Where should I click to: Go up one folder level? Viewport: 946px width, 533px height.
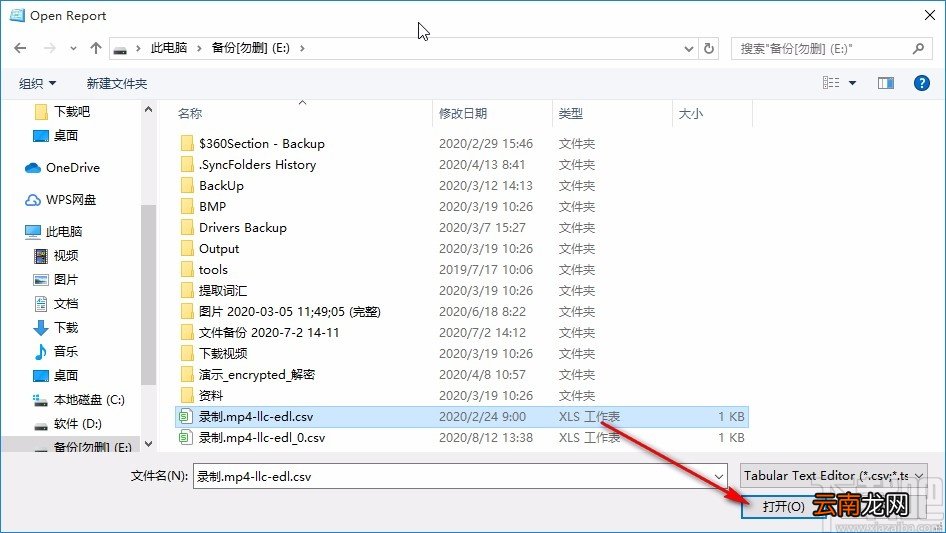point(95,48)
